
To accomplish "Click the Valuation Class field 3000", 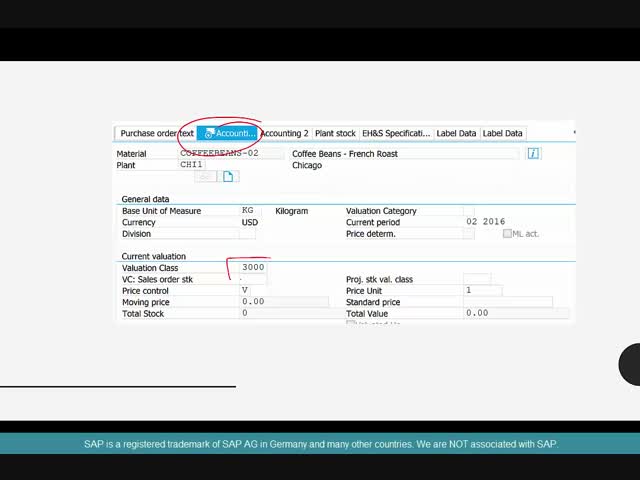I will pos(253,267).
